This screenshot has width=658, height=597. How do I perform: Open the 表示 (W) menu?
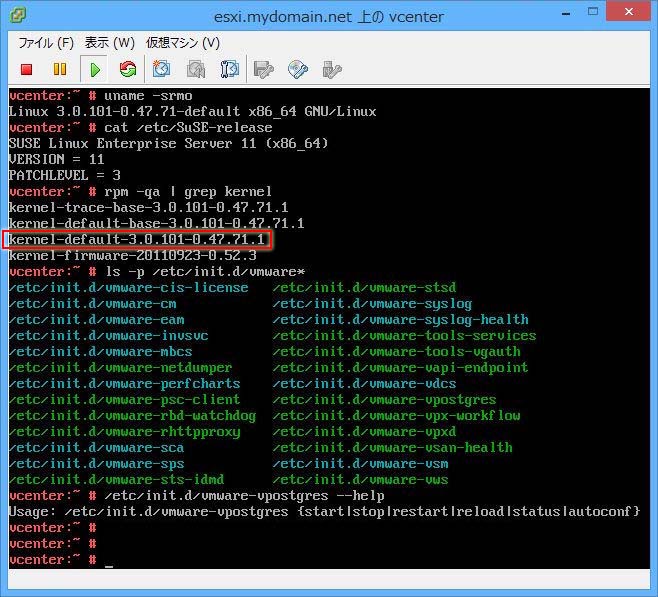[x=110, y=43]
